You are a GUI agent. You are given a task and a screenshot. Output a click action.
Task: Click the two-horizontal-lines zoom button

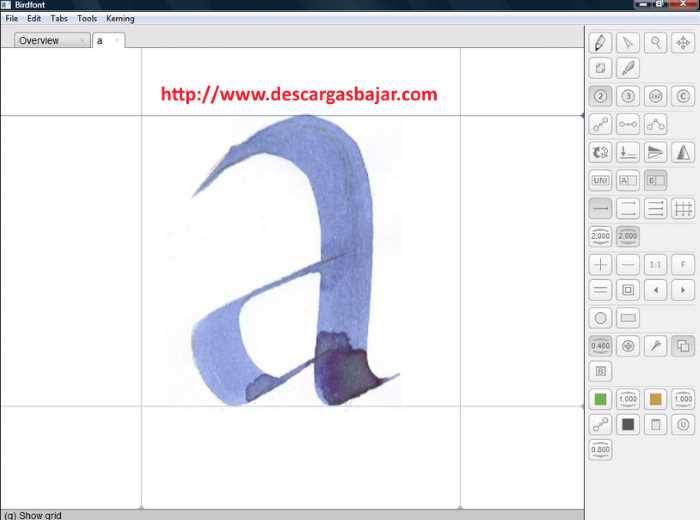[600, 290]
